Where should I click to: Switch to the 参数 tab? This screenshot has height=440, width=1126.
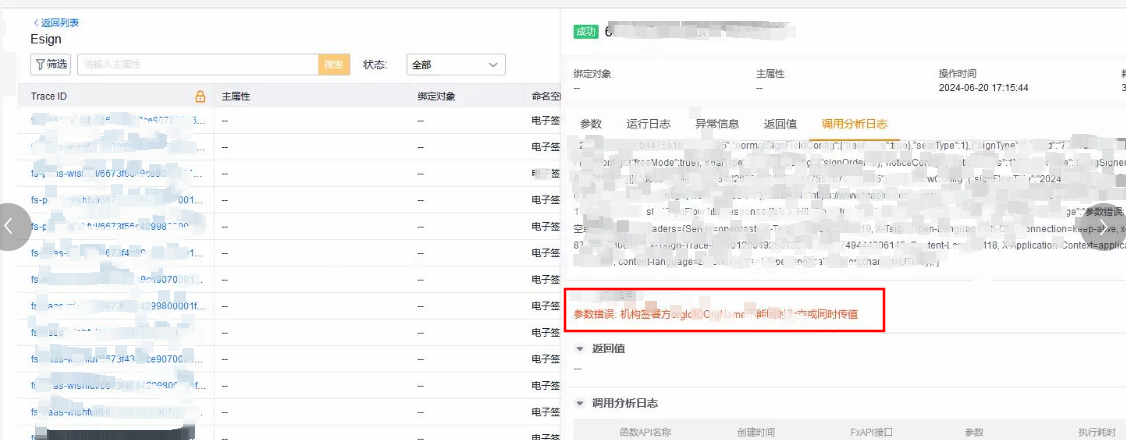[x=591, y=124]
